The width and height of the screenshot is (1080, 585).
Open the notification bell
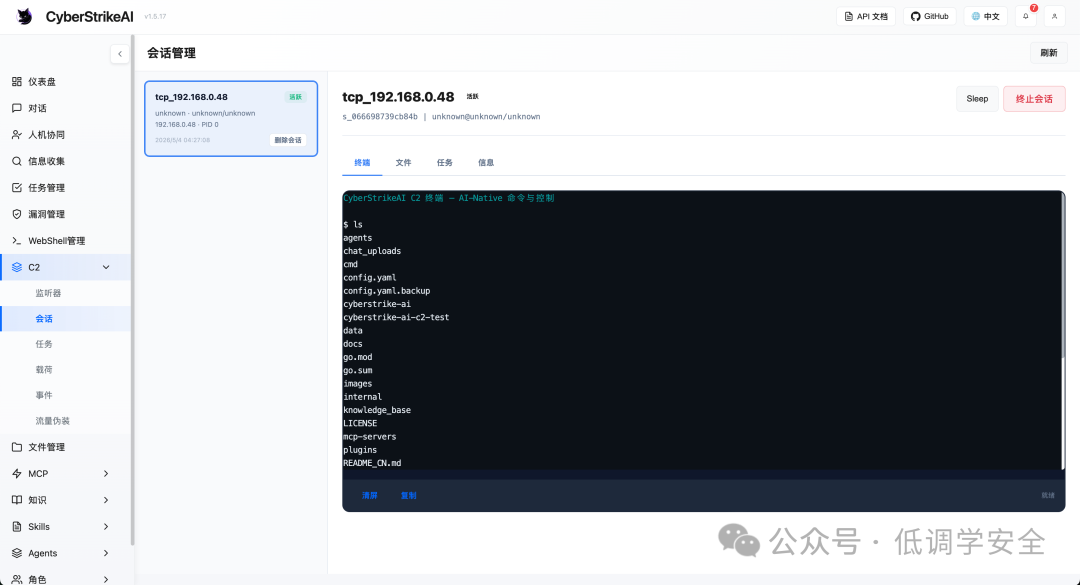coord(1026,17)
